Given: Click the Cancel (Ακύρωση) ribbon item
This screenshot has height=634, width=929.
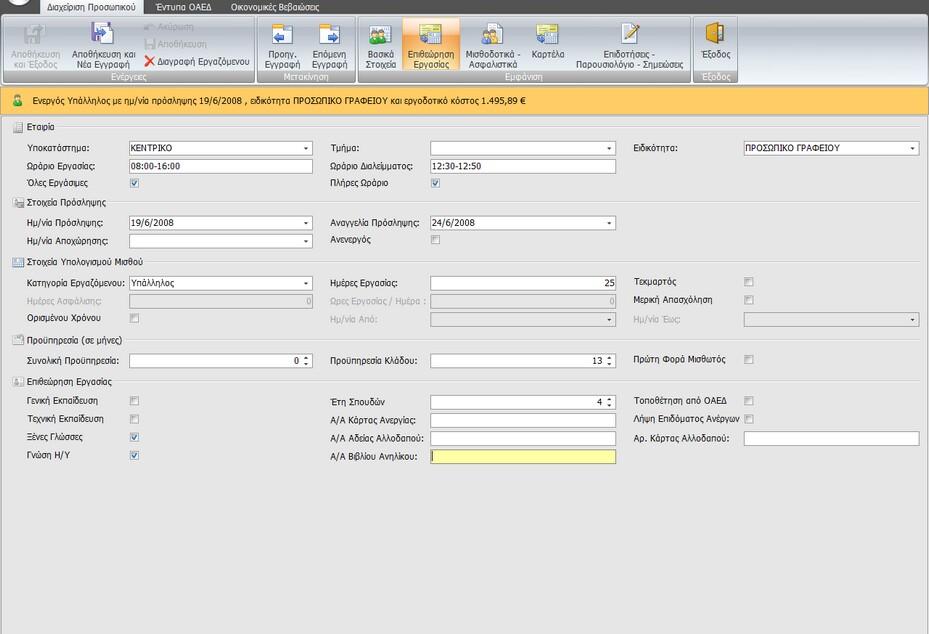Looking at the screenshot, I should pos(169,27).
